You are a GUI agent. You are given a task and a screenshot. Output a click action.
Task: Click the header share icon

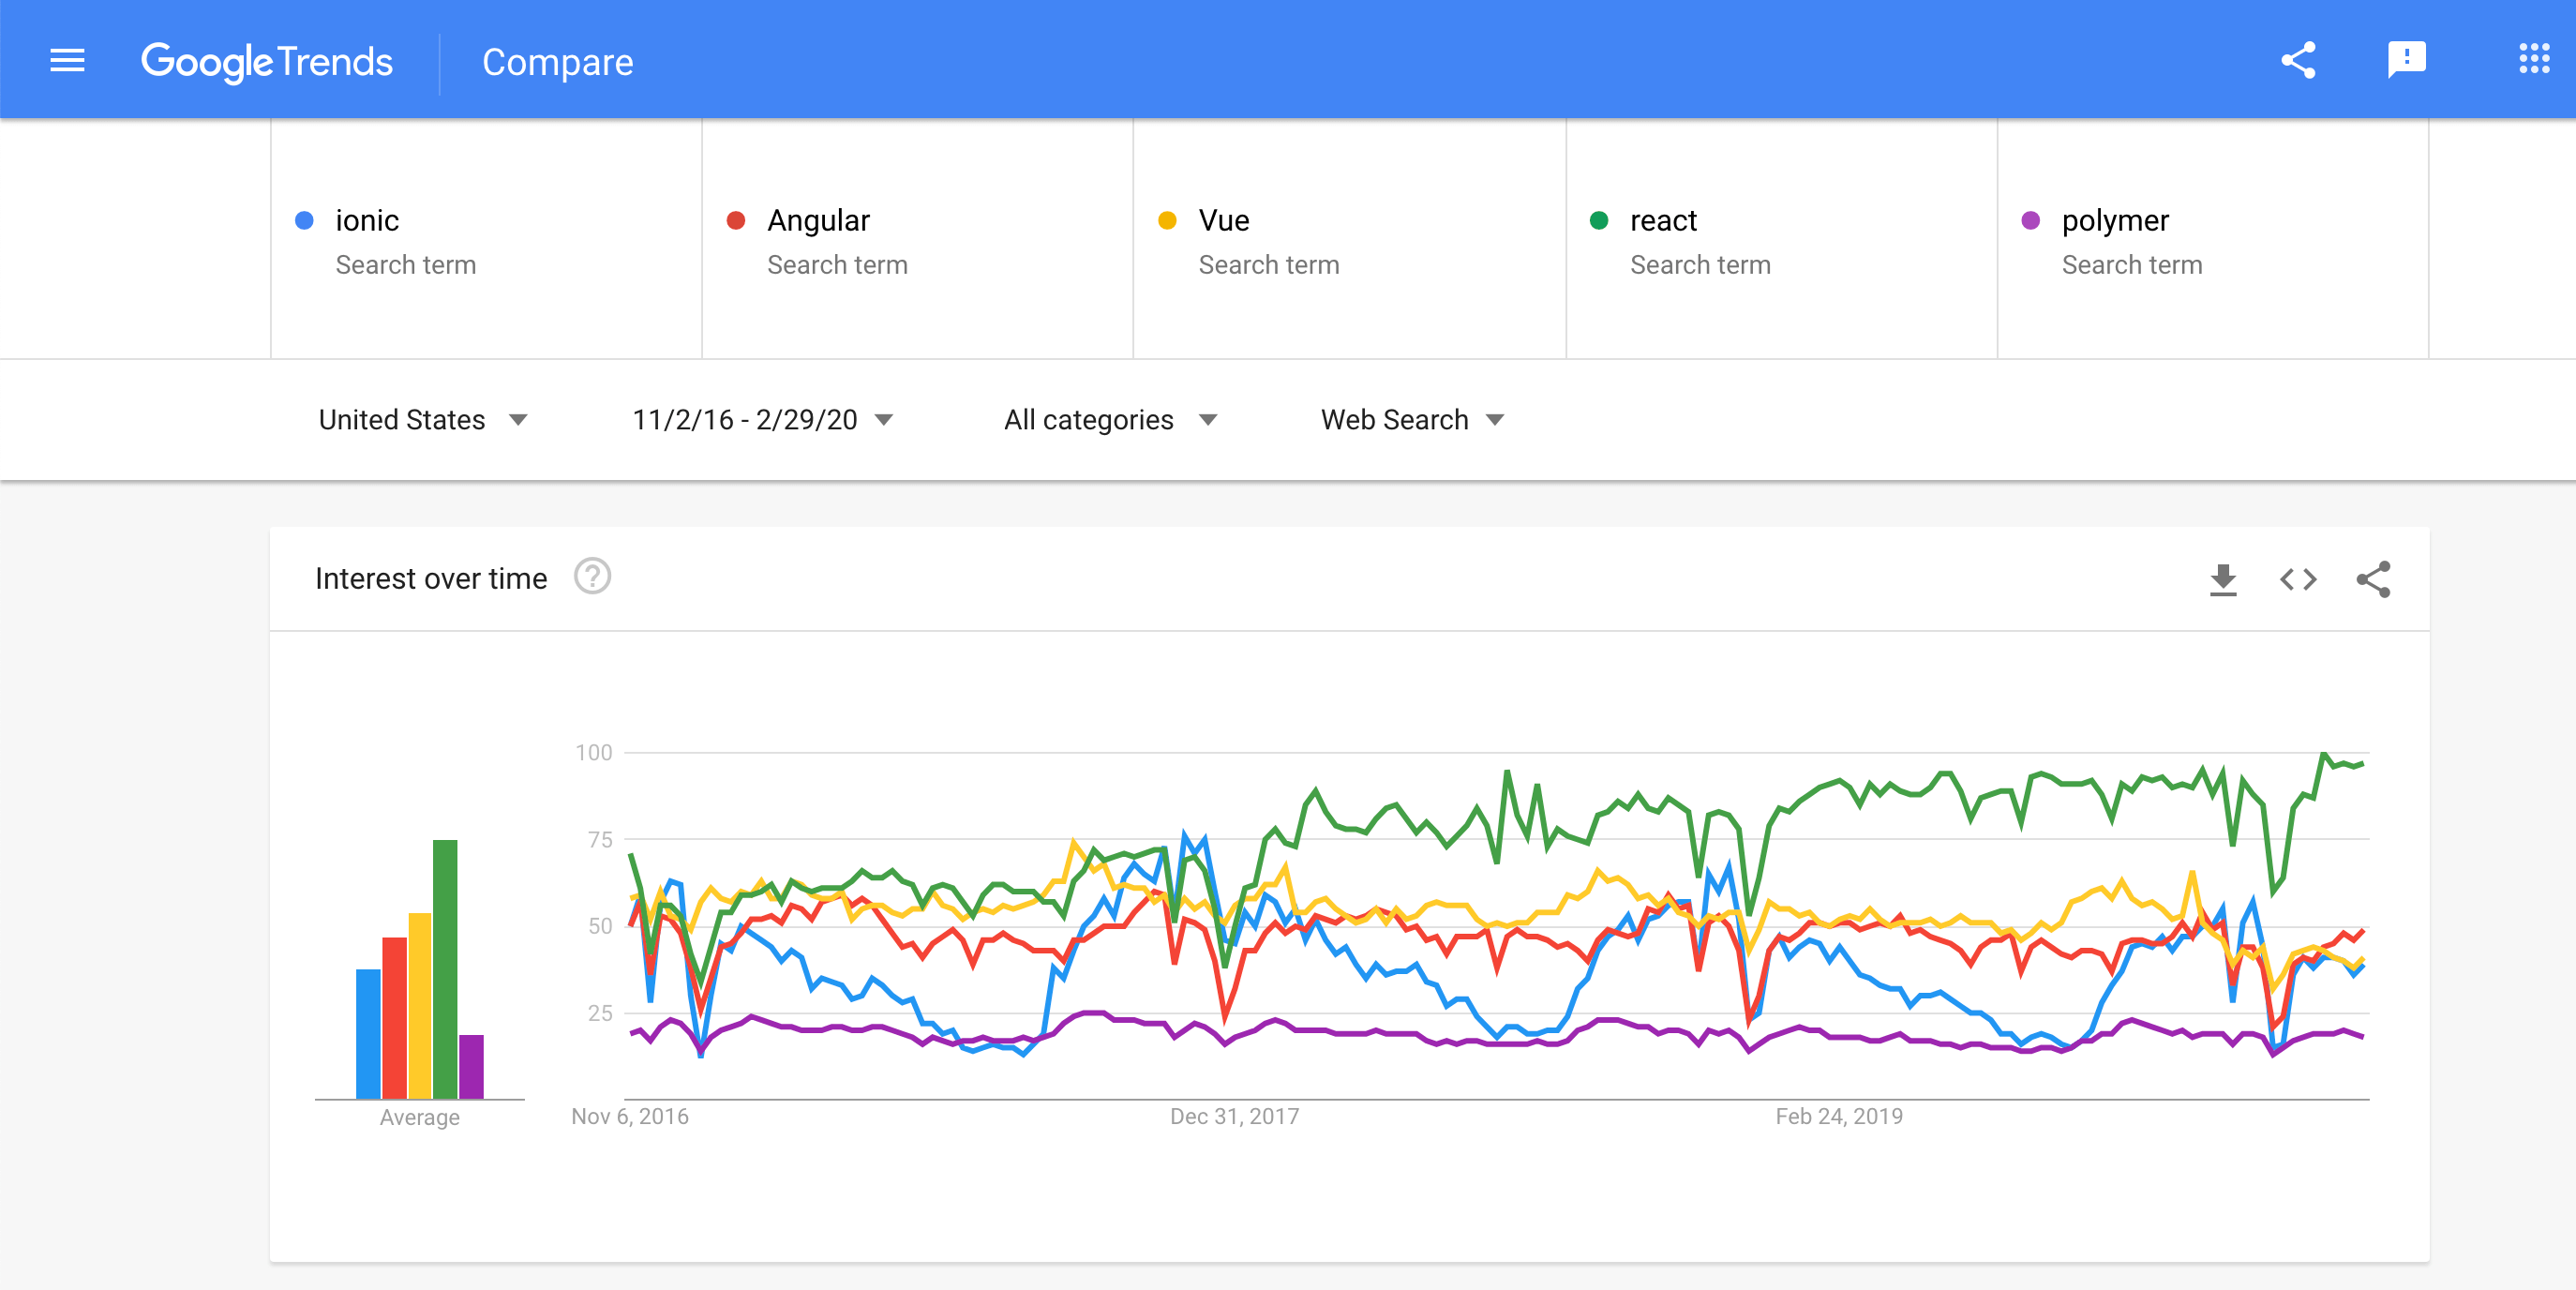point(2298,60)
